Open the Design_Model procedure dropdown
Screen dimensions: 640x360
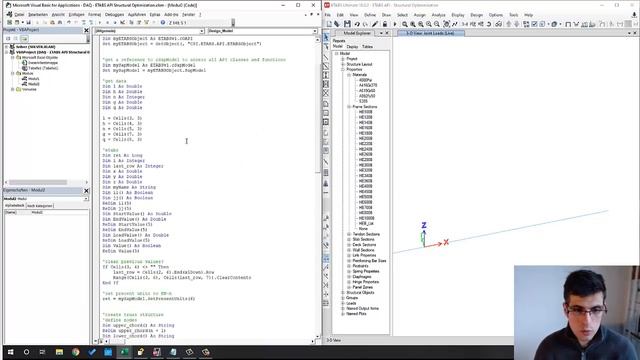pos(315,31)
